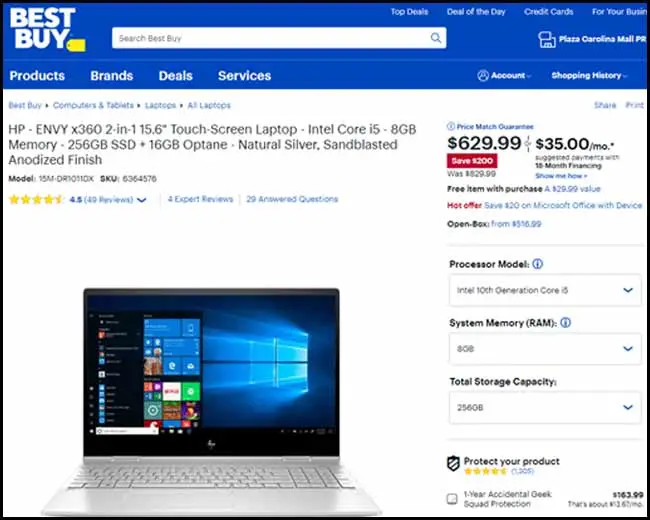Image resolution: width=650 pixels, height=520 pixels.
Task: Open Price Match Guarantee info icon
Action: pyautogui.click(x=451, y=126)
